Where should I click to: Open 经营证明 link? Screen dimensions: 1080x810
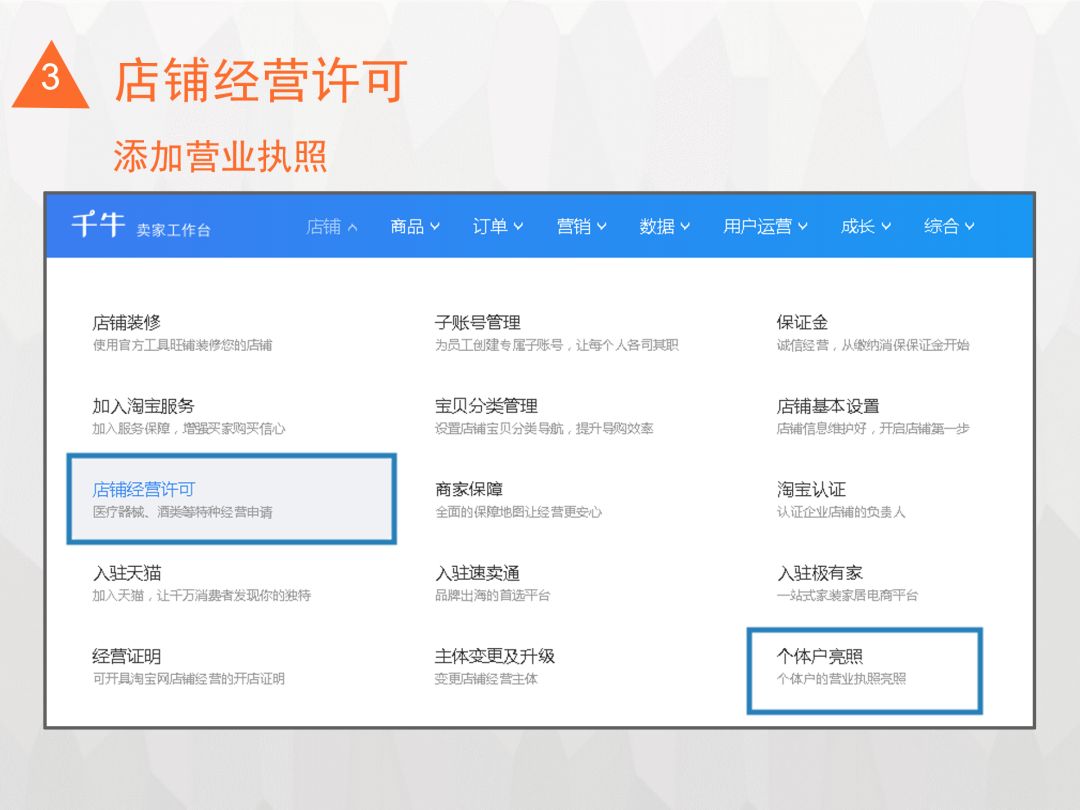(x=127, y=656)
